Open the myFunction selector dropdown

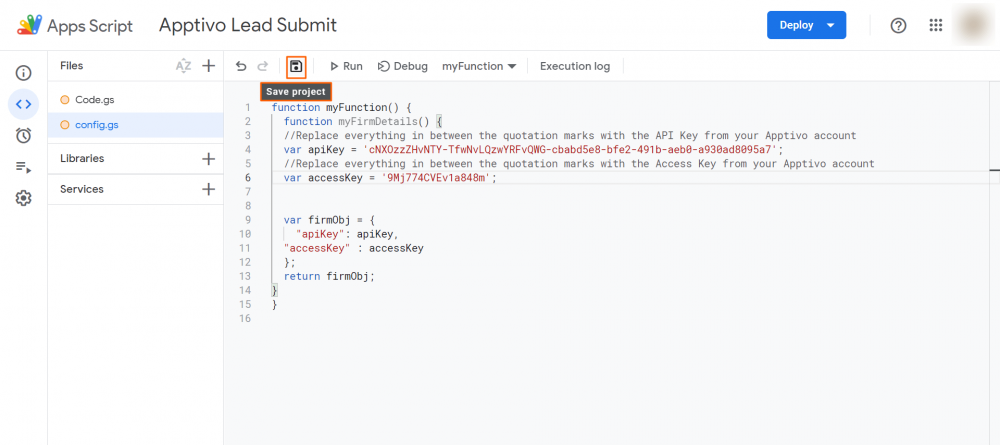pos(479,66)
